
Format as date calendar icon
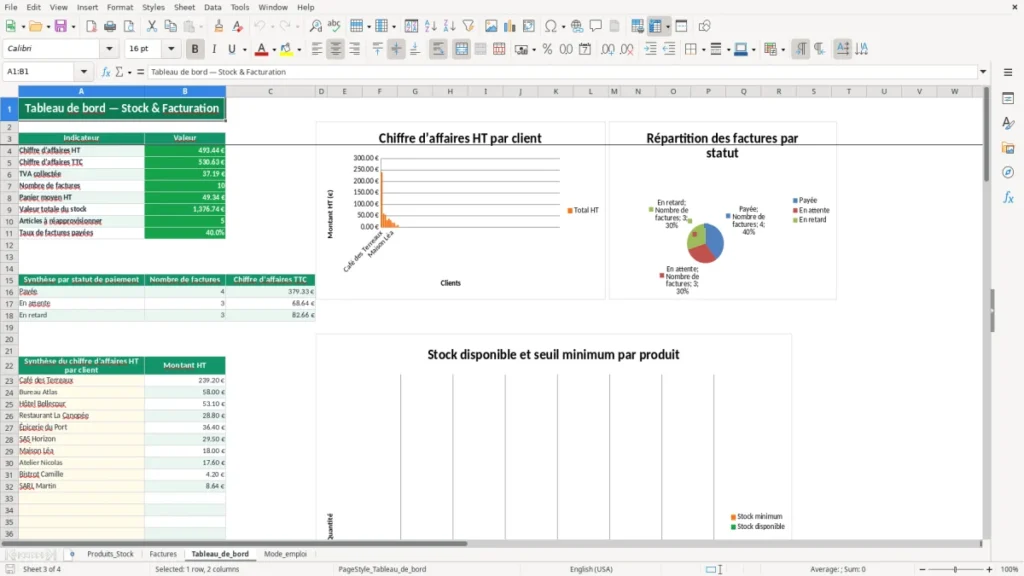(x=585, y=49)
